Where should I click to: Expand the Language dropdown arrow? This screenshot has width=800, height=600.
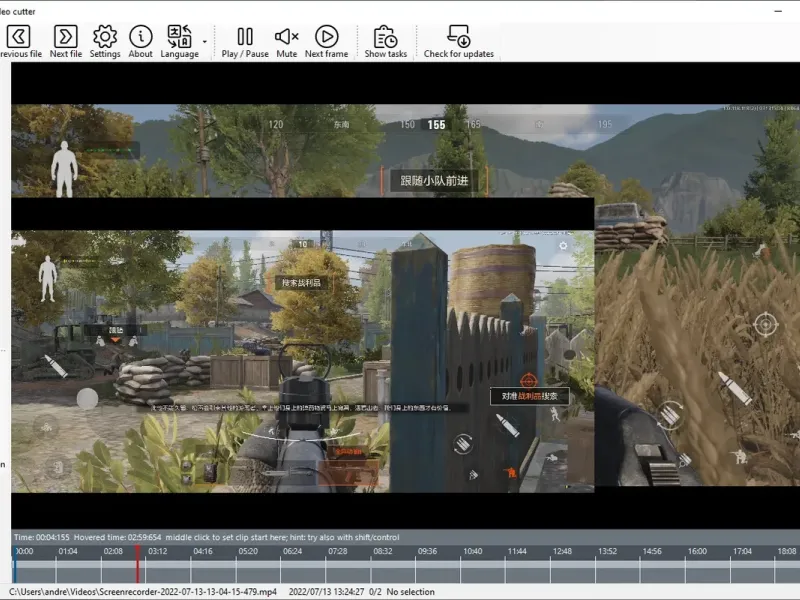[205, 42]
